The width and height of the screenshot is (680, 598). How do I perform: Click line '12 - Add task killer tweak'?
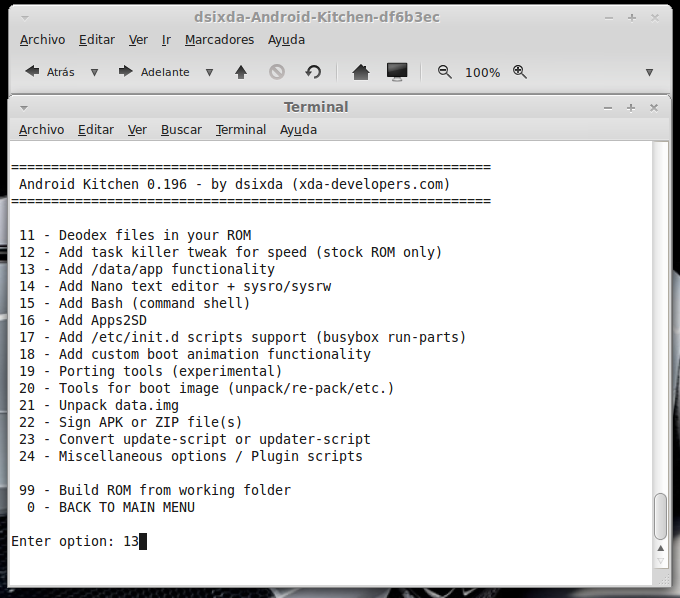tap(230, 252)
